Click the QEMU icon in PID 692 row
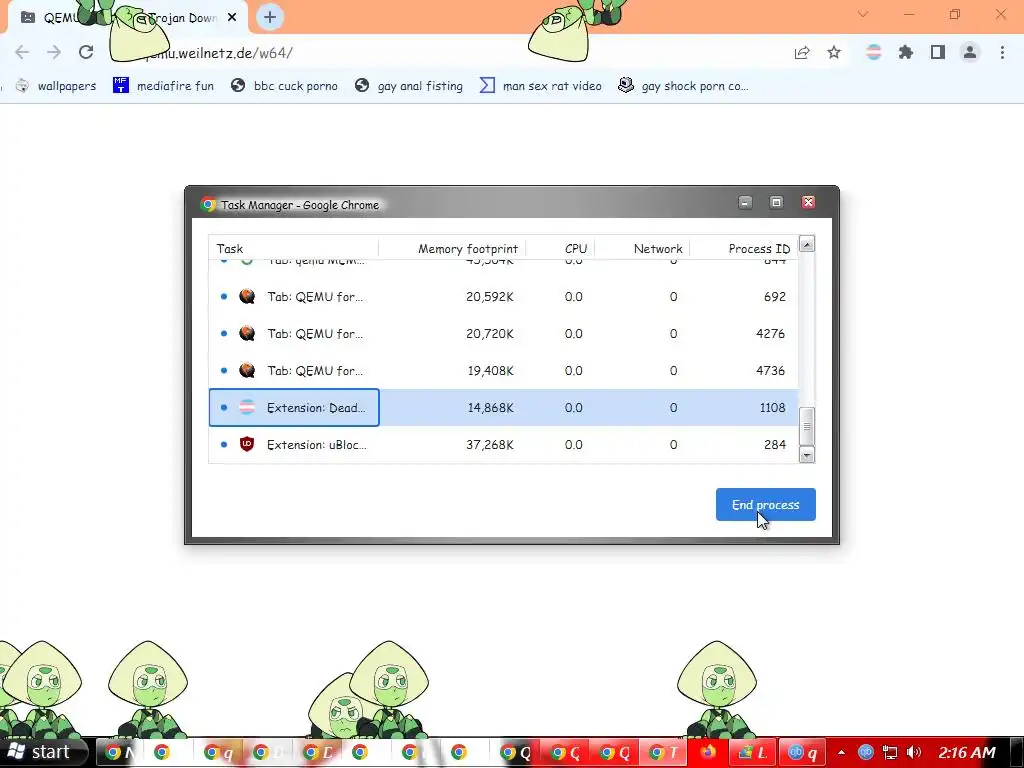The image size is (1024, 768). [247, 296]
